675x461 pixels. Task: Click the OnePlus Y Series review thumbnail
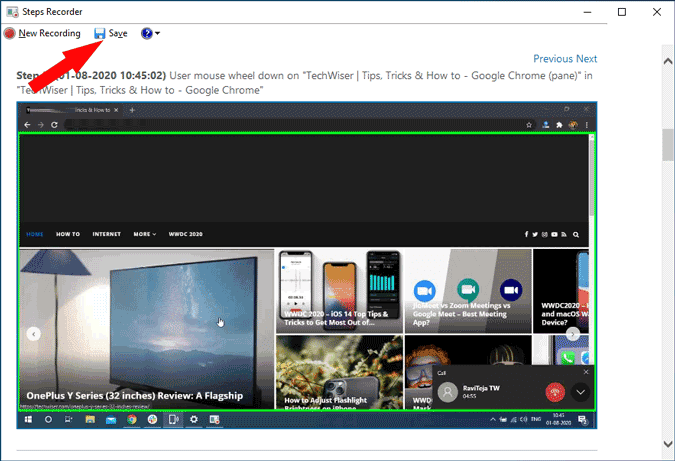(146, 329)
